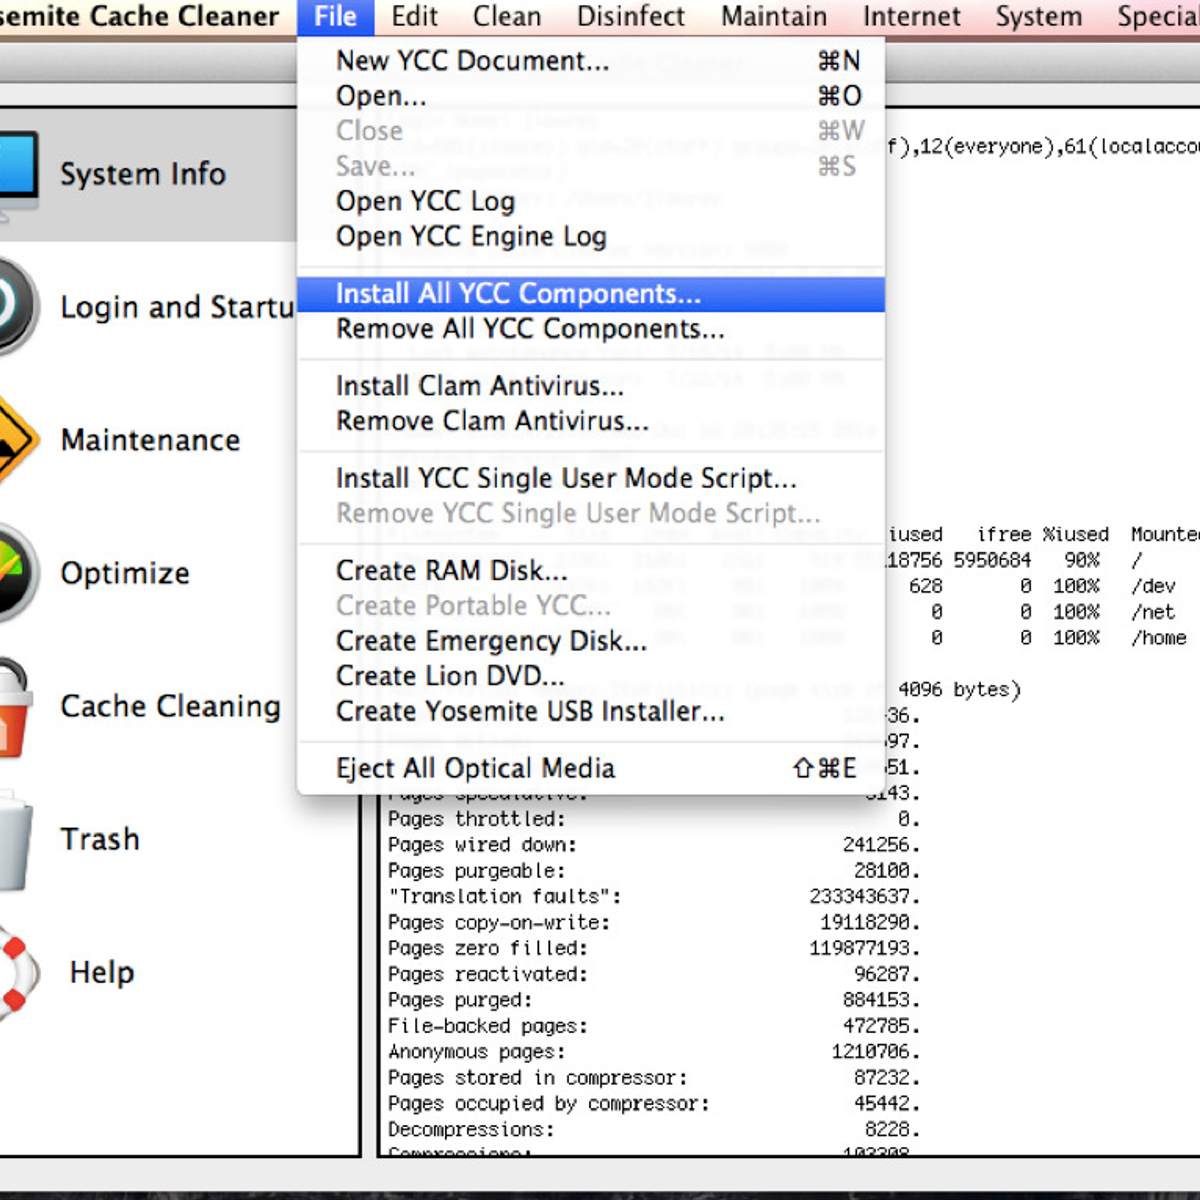Open the Internet menu
The height and width of the screenshot is (1200, 1200).
[912, 17]
